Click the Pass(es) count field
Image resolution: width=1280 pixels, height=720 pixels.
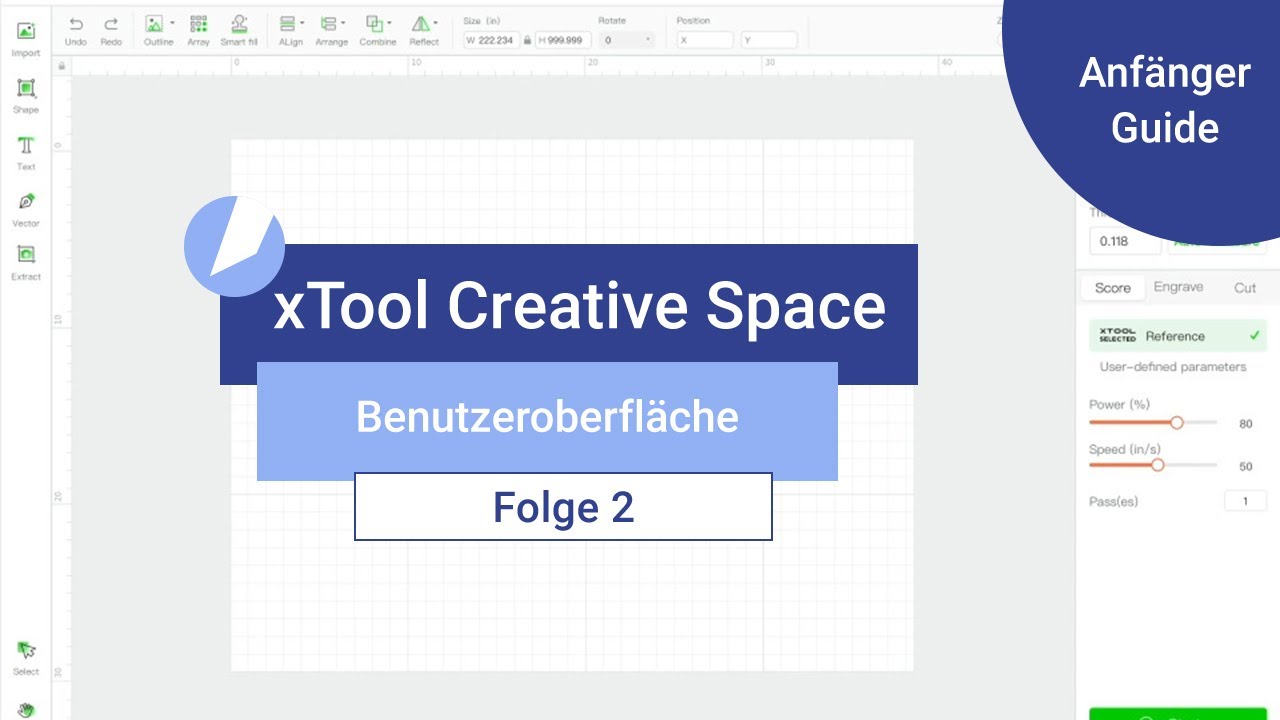[1246, 501]
